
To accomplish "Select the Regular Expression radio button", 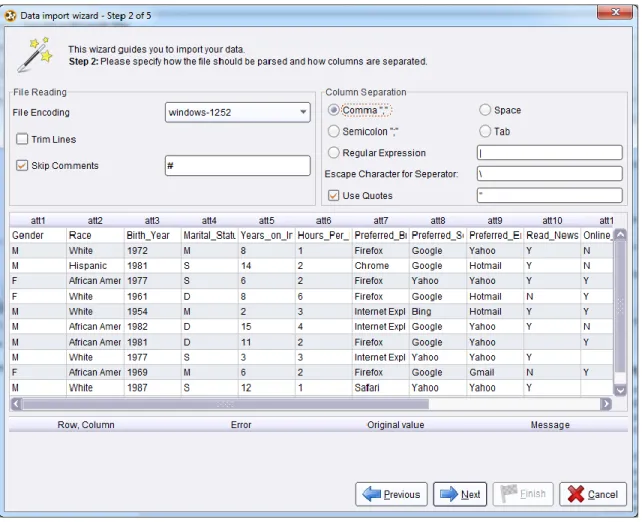I will pyautogui.click(x=334, y=153).
